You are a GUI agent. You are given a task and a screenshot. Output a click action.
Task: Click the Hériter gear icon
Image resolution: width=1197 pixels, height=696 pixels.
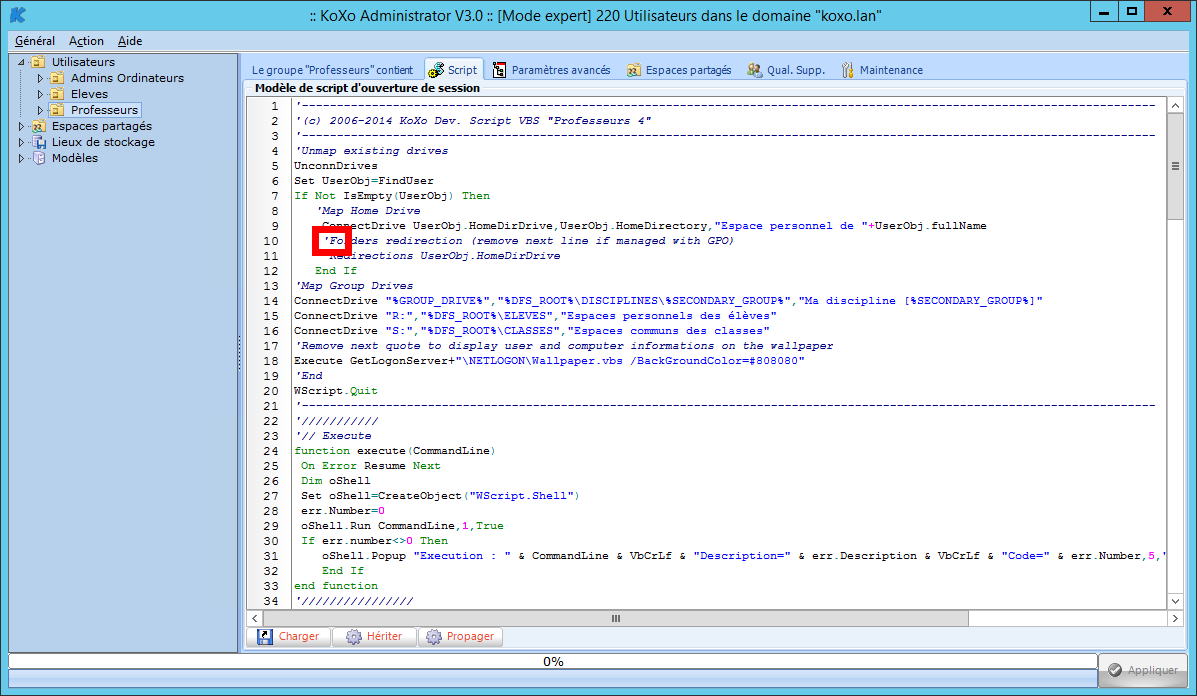(x=353, y=636)
